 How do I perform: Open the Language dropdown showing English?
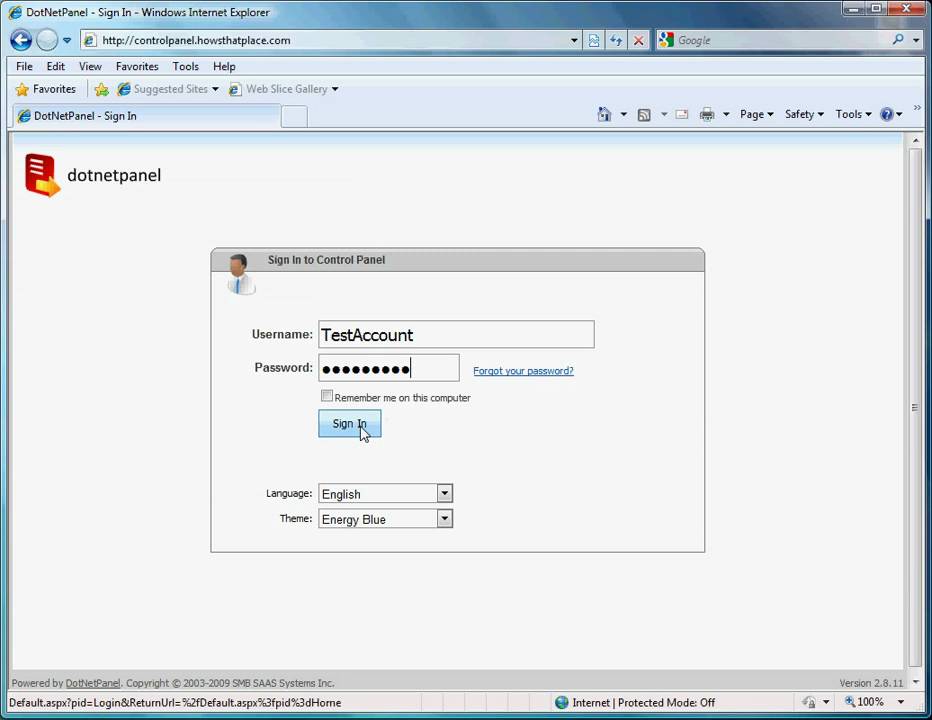[385, 494]
